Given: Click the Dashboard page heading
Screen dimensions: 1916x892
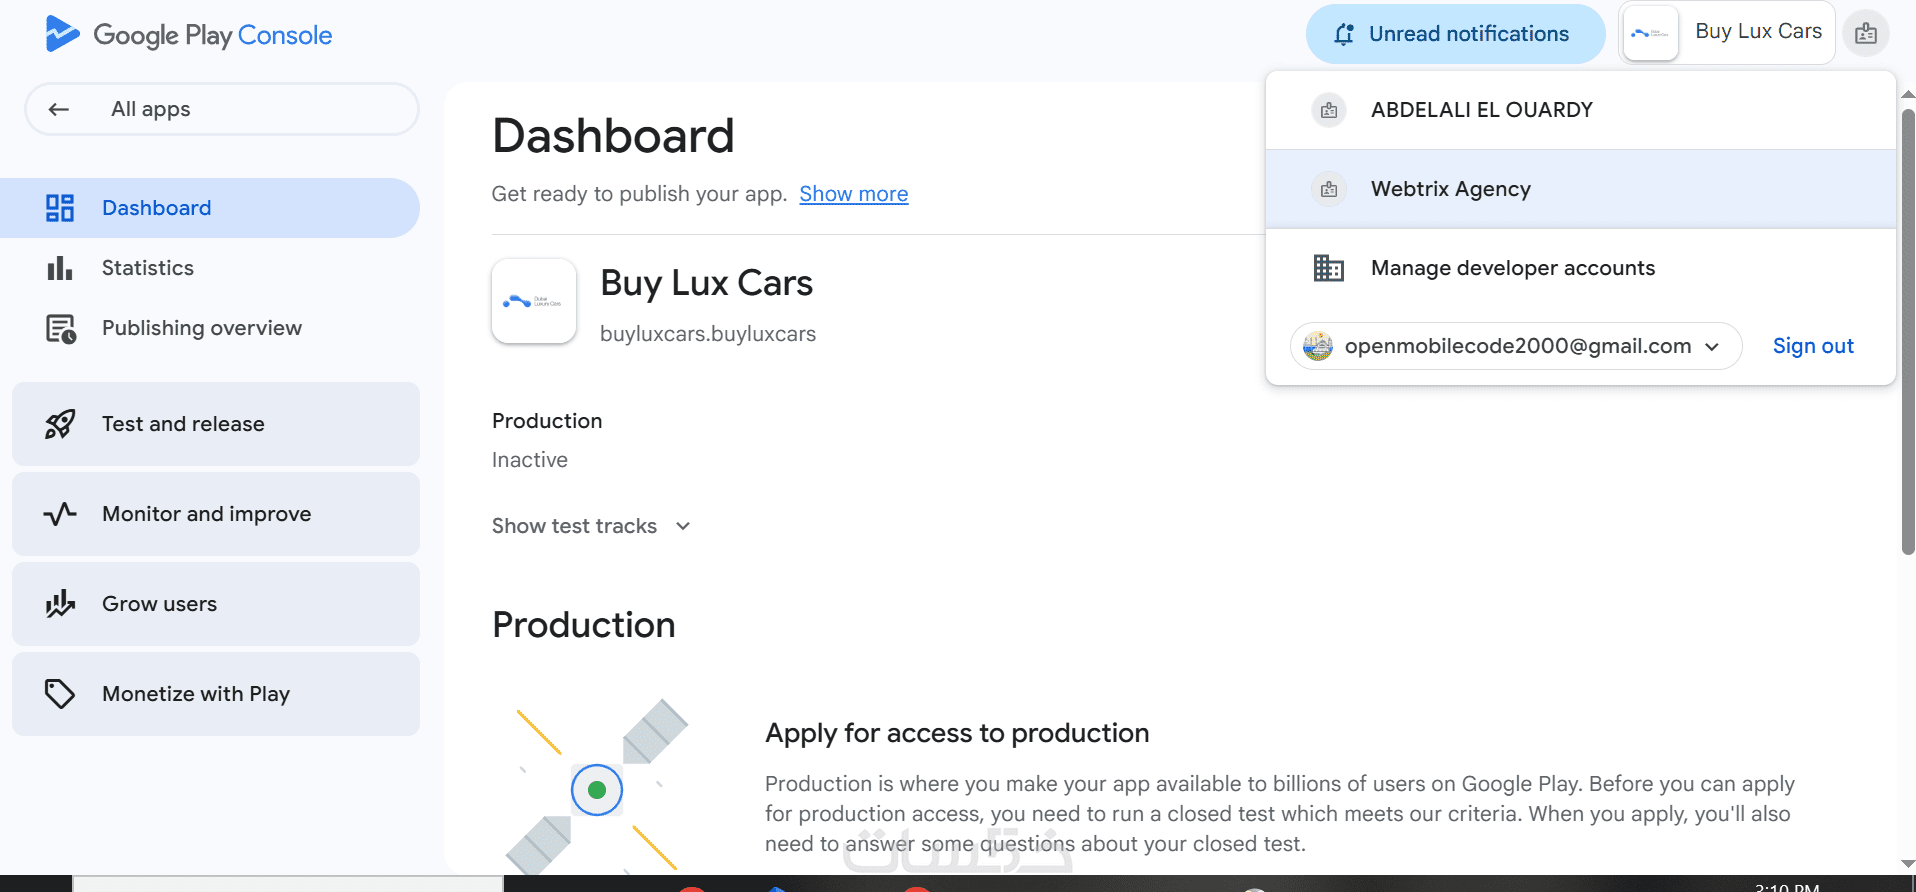Looking at the screenshot, I should tap(613, 136).
